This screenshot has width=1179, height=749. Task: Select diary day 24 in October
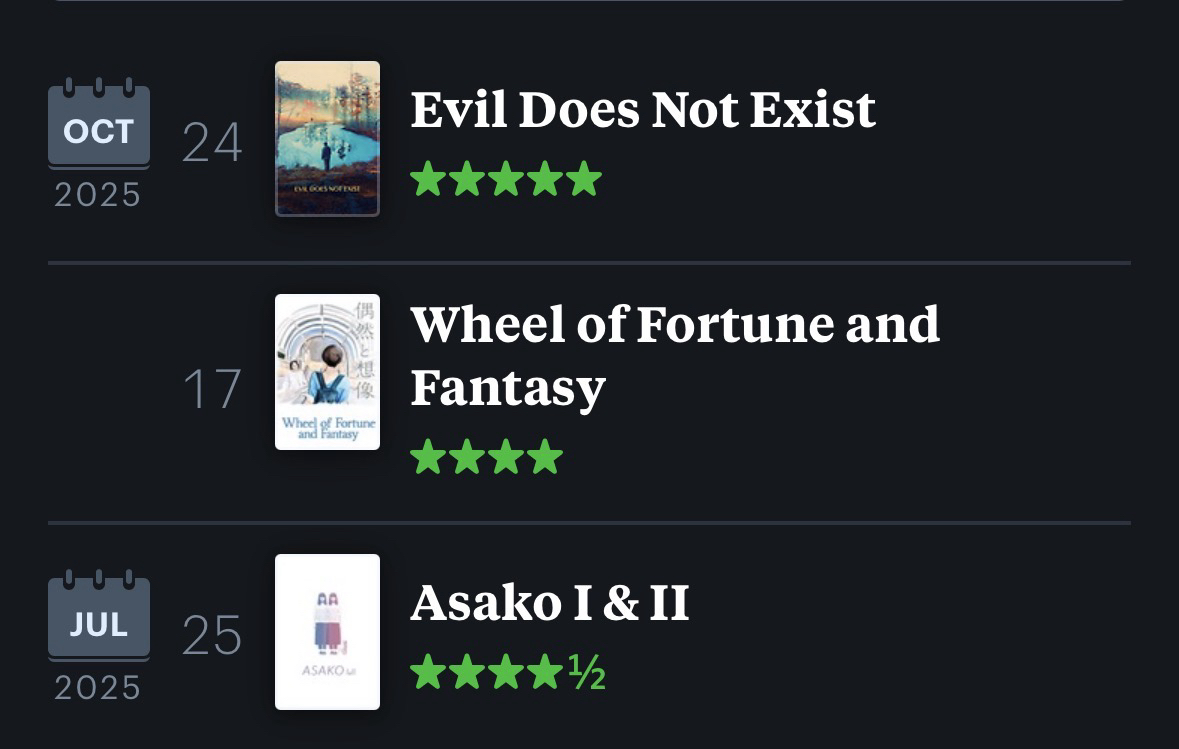(212, 141)
